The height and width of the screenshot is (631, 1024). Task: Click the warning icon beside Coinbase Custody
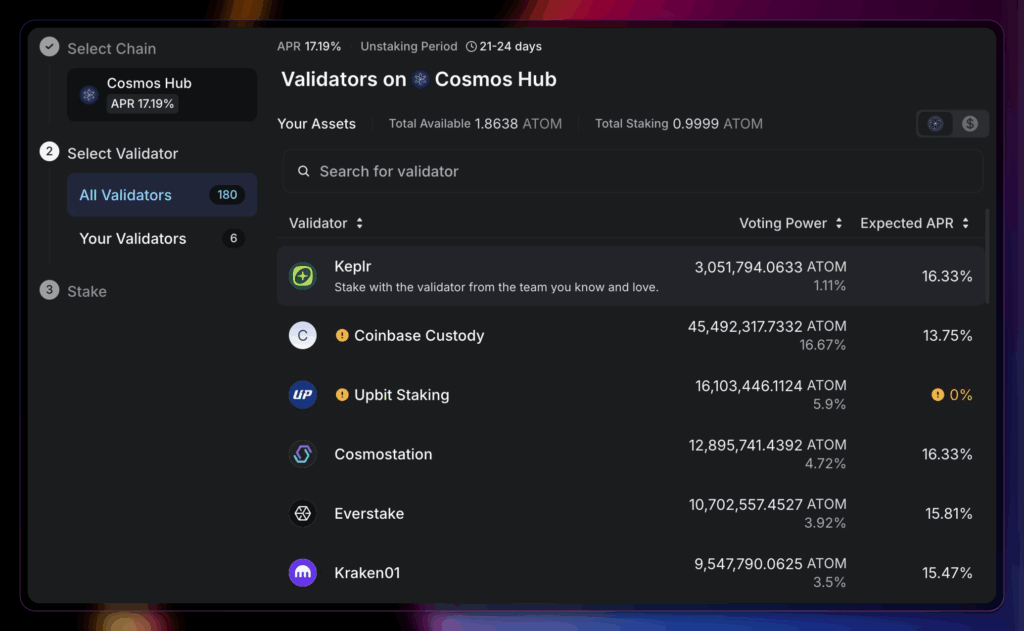pyautogui.click(x=342, y=336)
